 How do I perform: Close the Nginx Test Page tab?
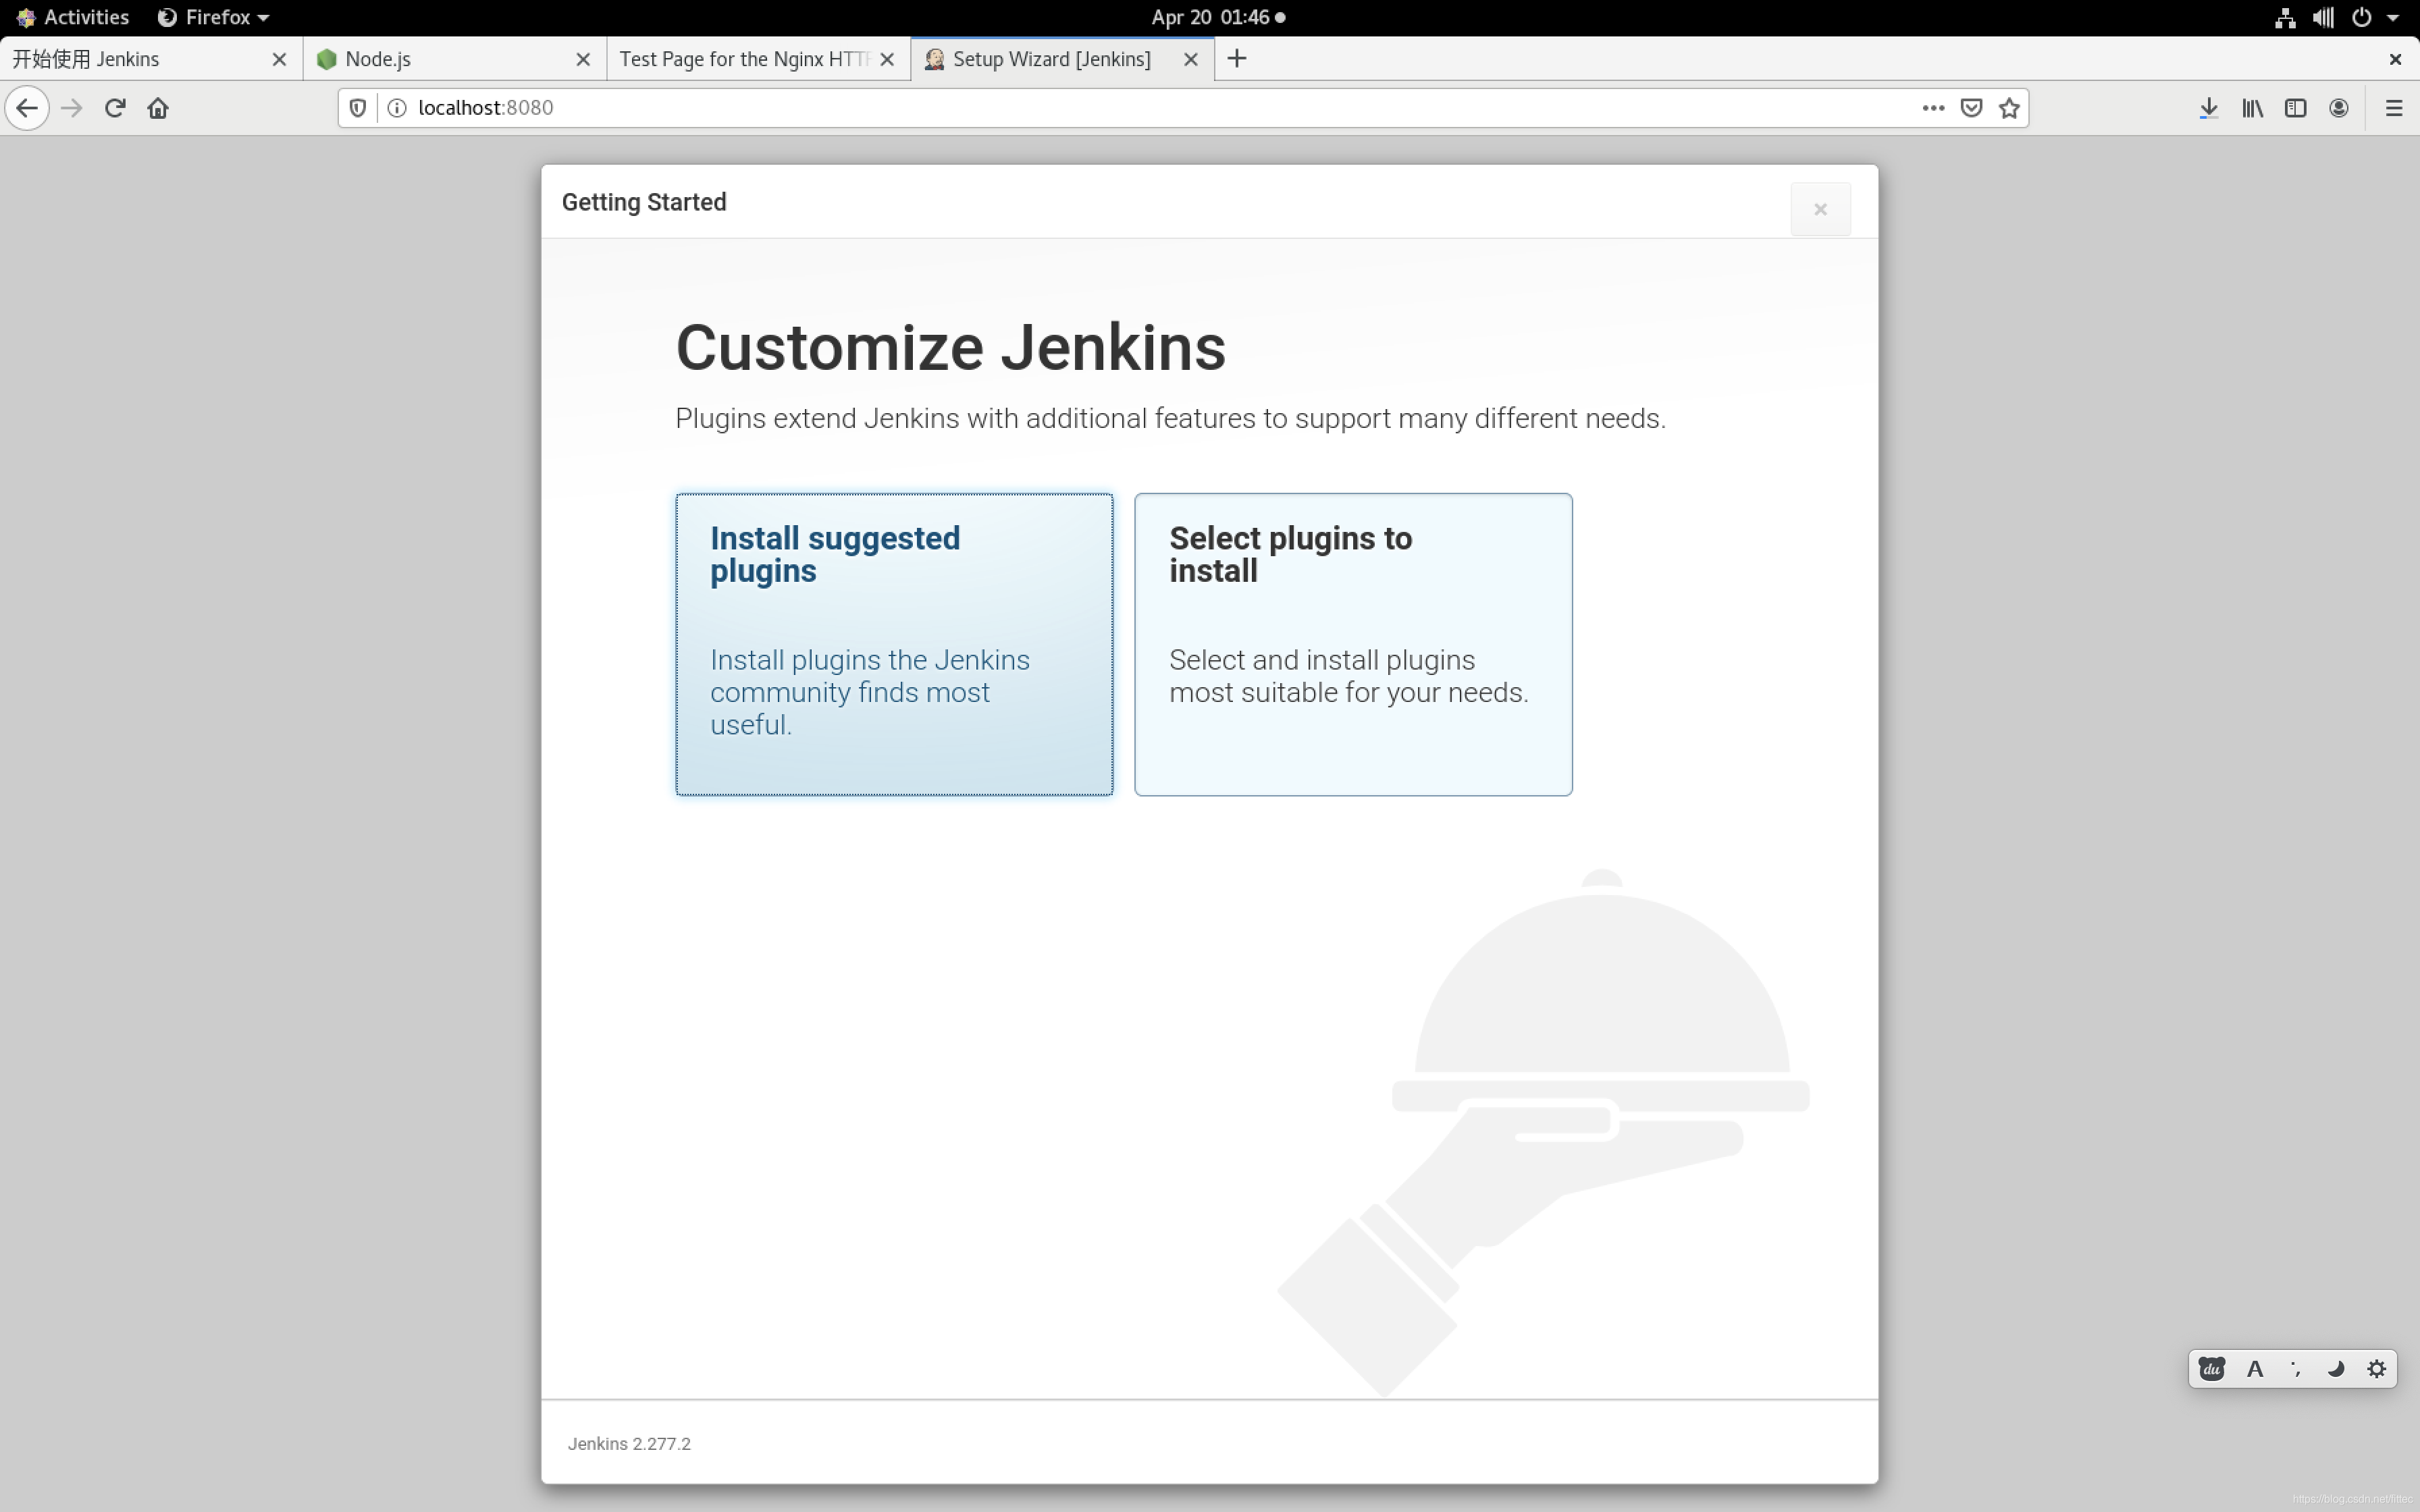(x=887, y=59)
